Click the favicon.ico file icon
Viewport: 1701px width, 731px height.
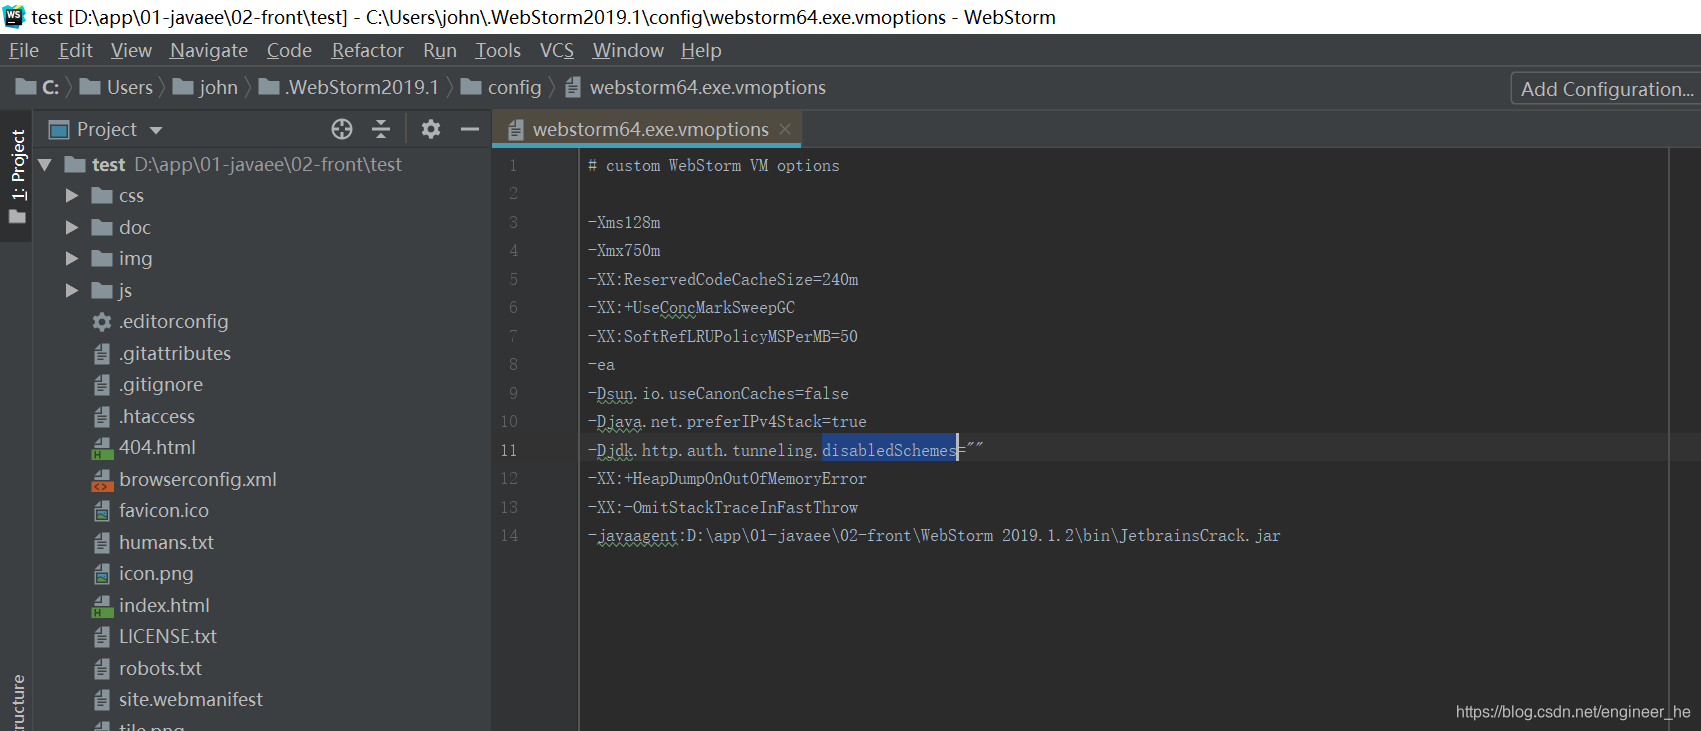click(x=102, y=511)
